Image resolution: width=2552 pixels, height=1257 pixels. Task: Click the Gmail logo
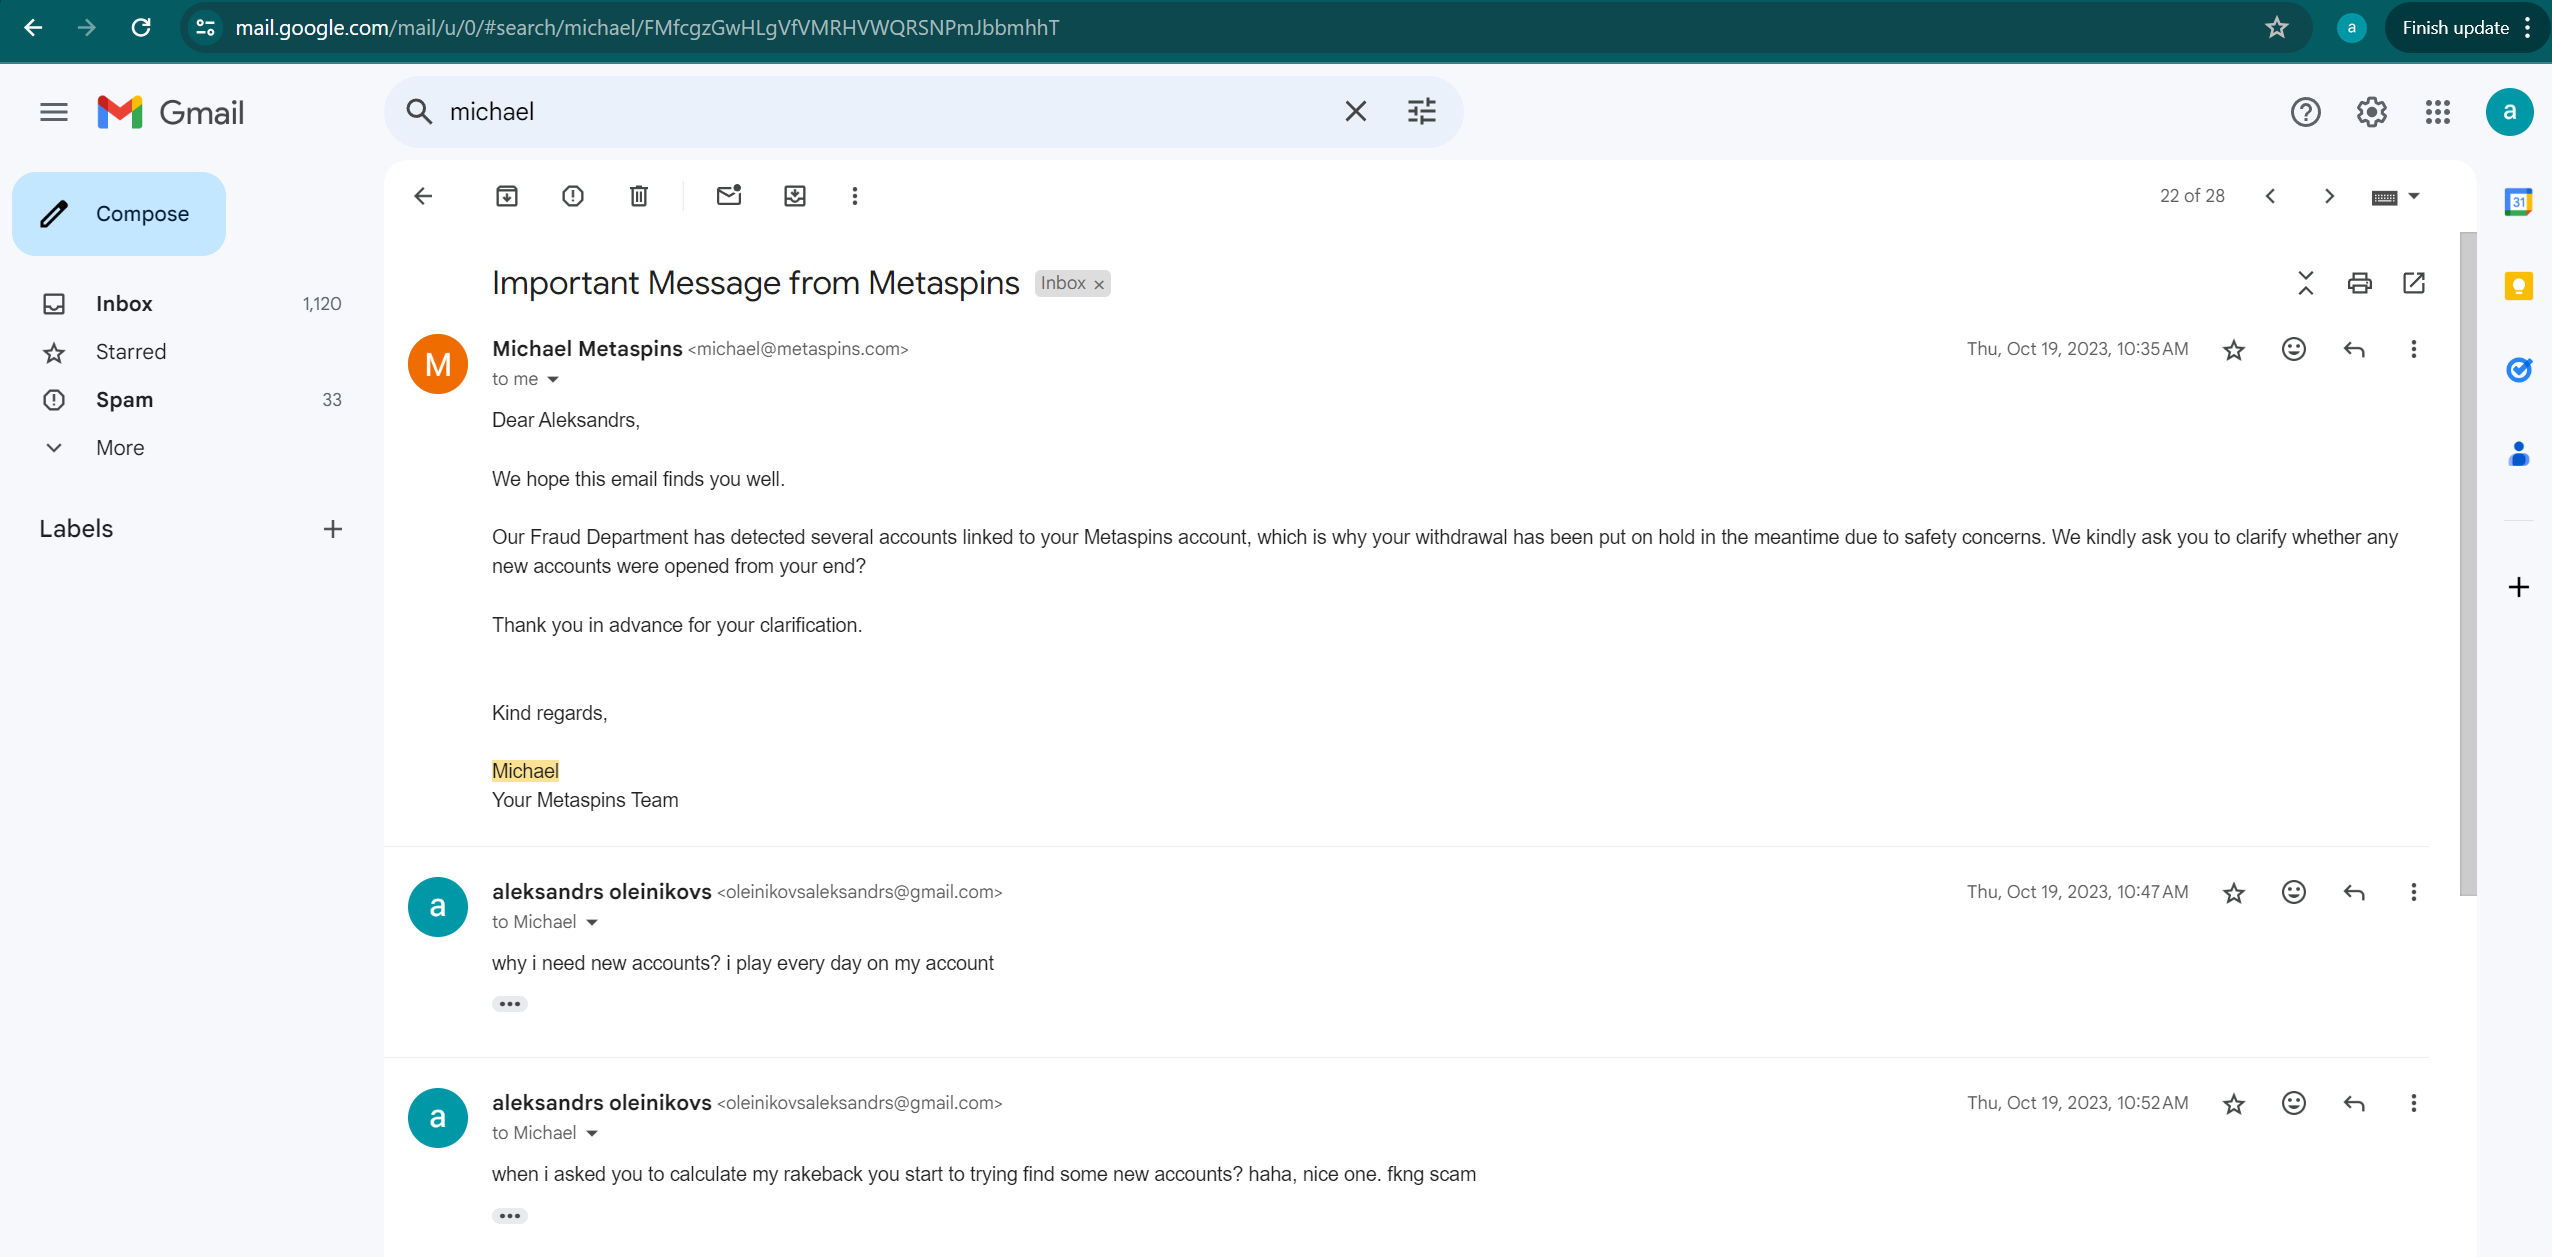(171, 112)
